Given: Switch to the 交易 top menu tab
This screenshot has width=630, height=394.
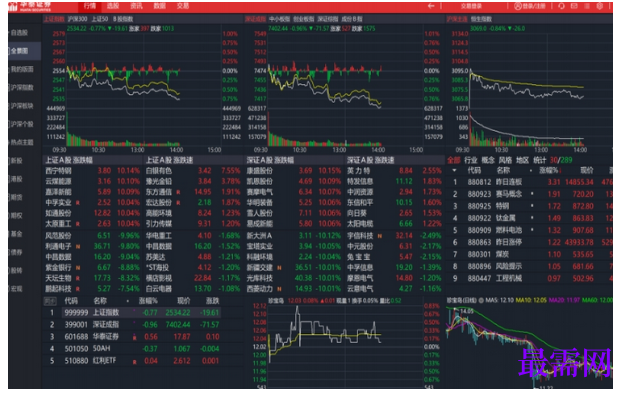Looking at the screenshot, I should (183, 6).
